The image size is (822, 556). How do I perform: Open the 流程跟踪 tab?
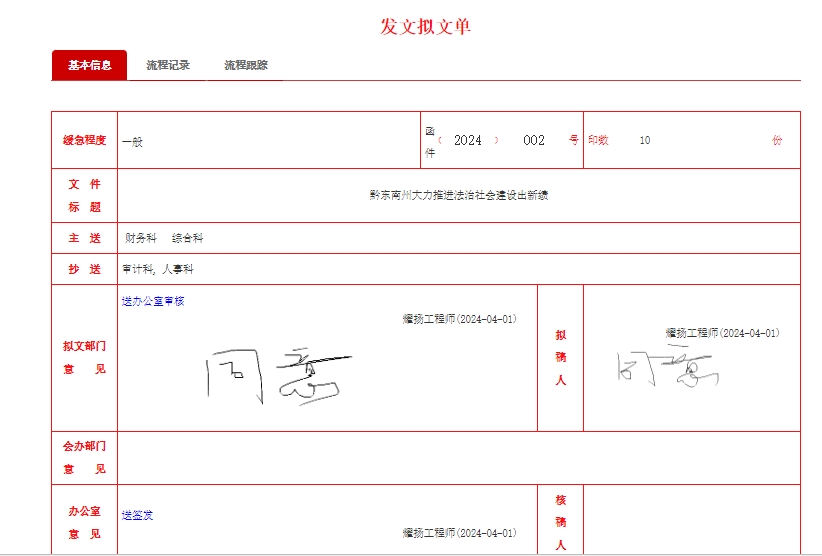pos(246,65)
